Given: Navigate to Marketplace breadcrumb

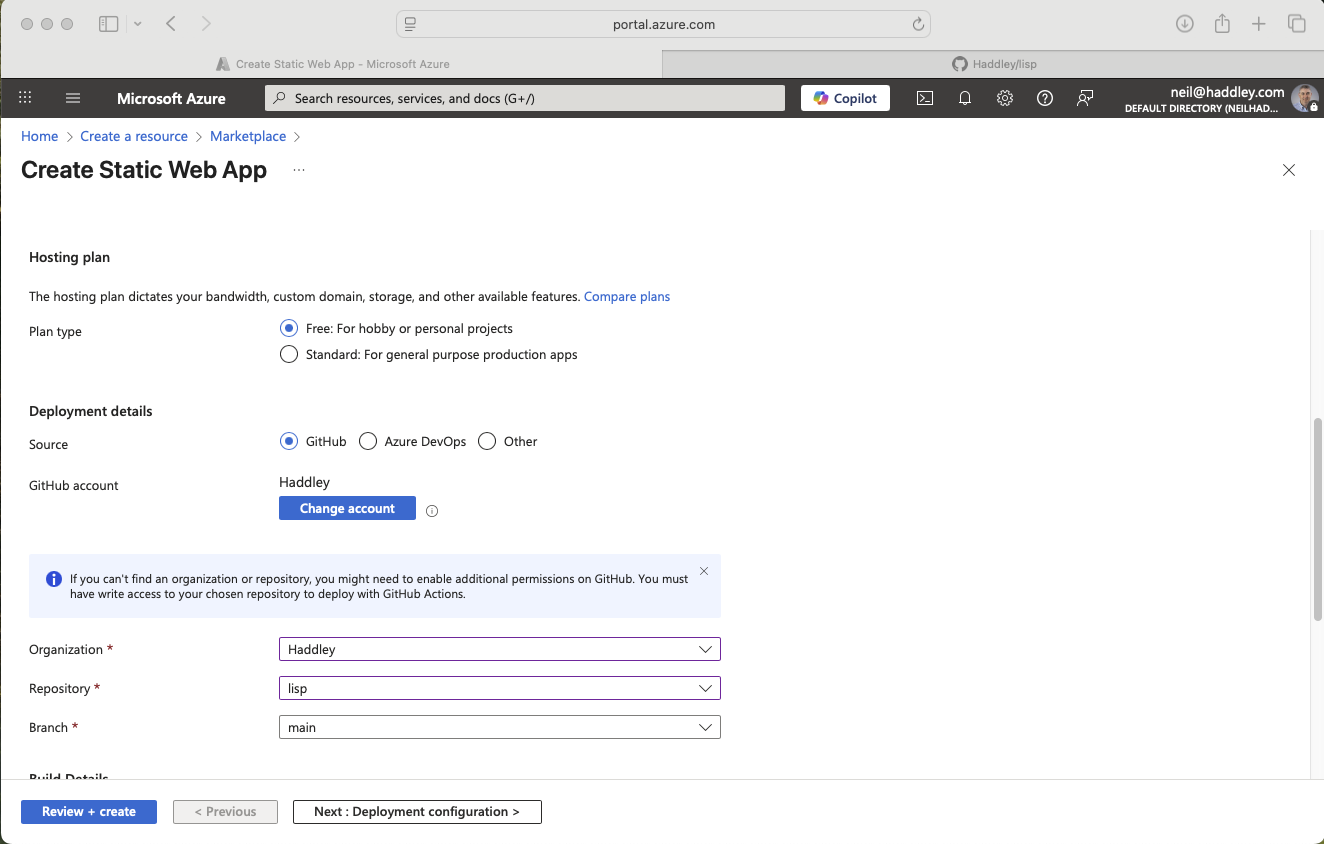Looking at the screenshot, I should [x=247, y=136].
